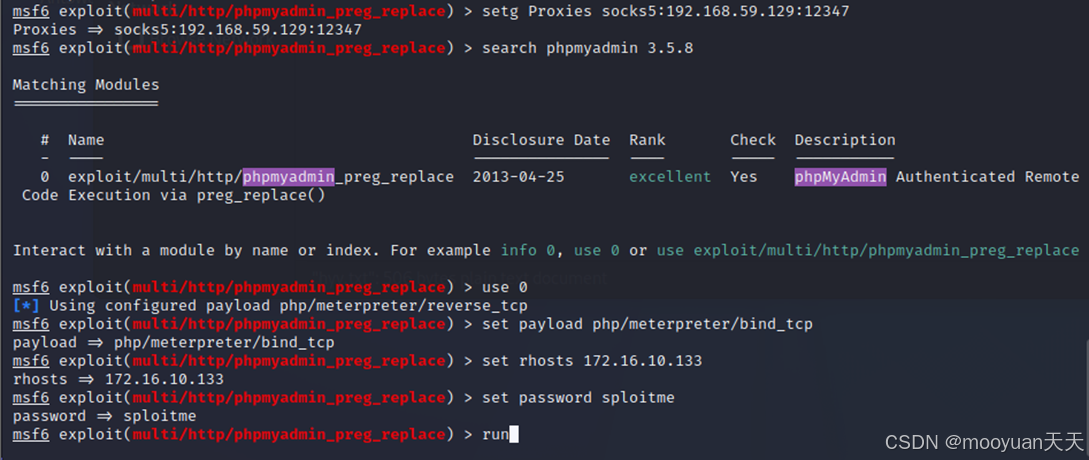
Task: Click the block cursor after 'run'
Action: pyautogui.click(x=514, y=434)
